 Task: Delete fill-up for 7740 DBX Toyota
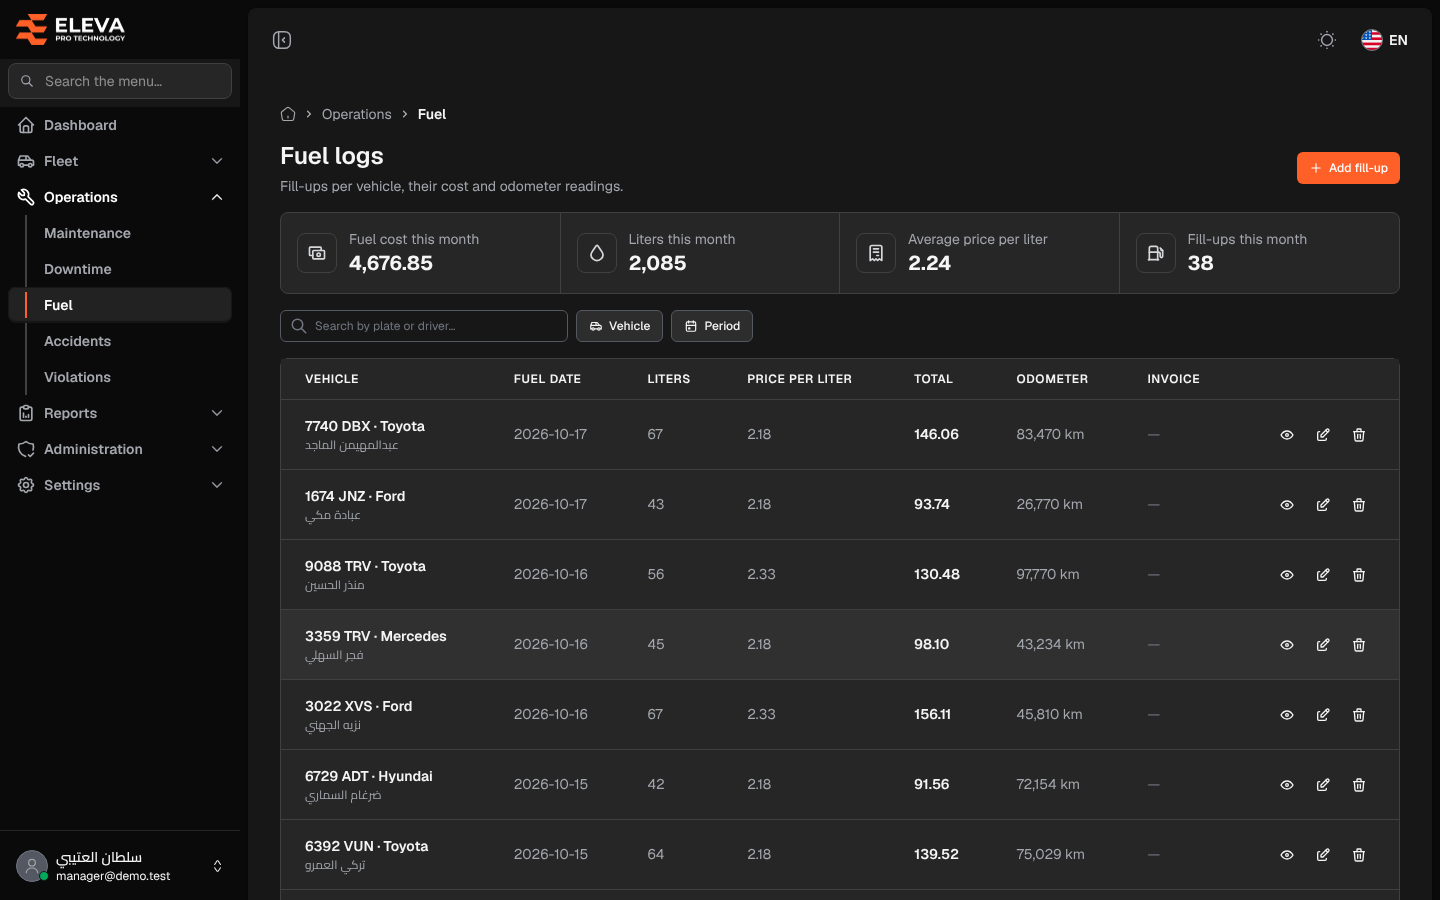point(1359,435)
